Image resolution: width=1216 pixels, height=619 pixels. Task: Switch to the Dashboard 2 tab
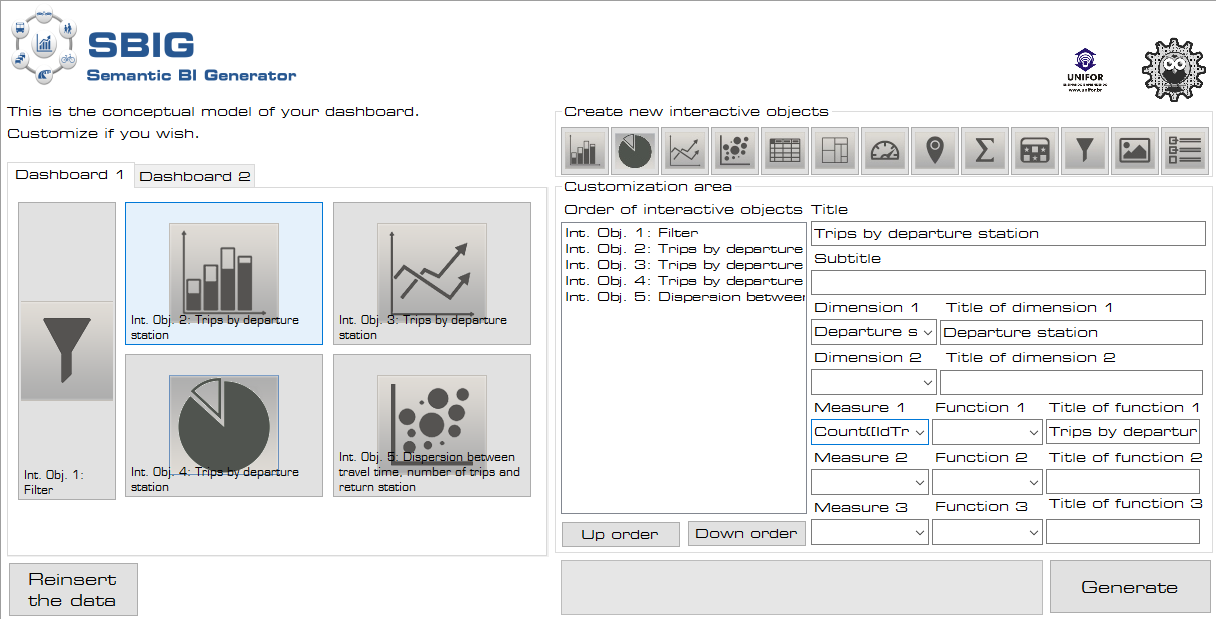pos(194,176)
